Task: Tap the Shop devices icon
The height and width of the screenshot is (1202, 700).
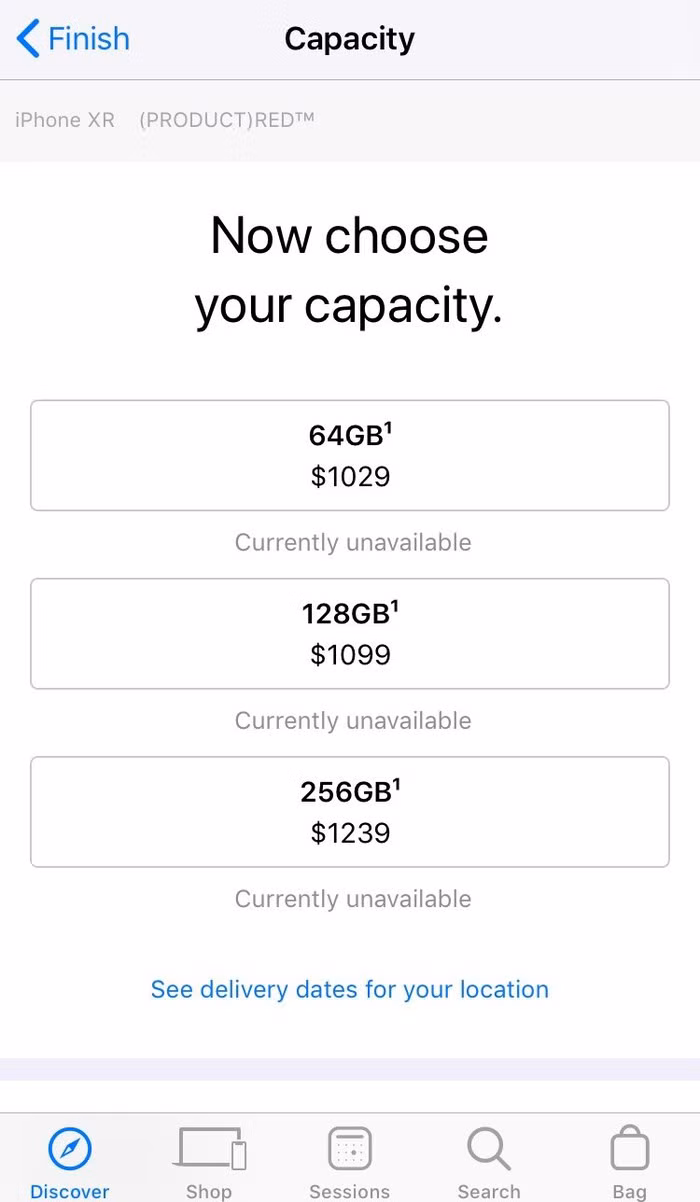Action: tap(210, 1148)
